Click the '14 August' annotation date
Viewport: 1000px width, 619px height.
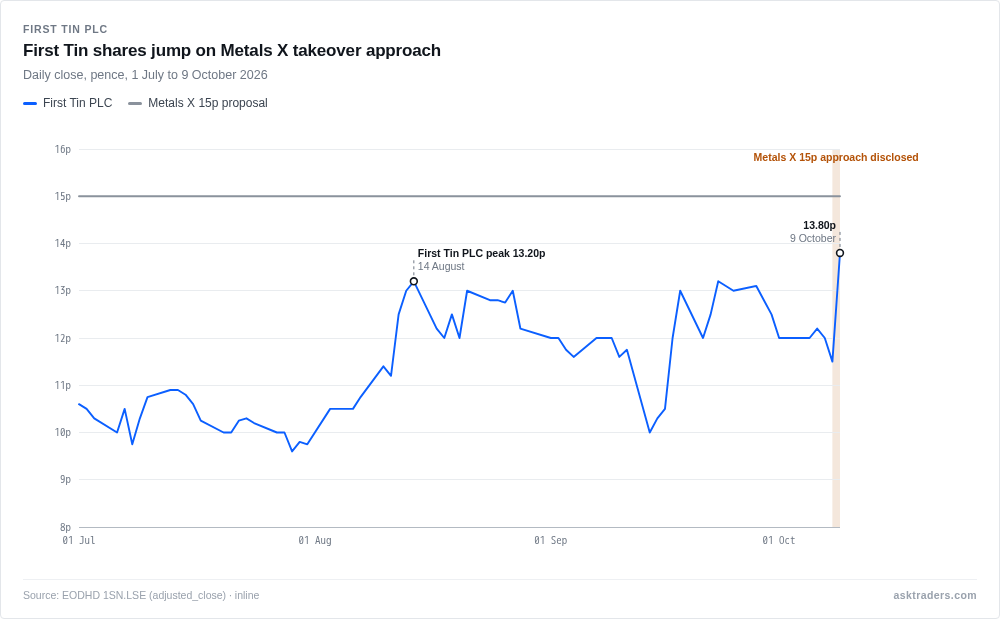[441, 266]
